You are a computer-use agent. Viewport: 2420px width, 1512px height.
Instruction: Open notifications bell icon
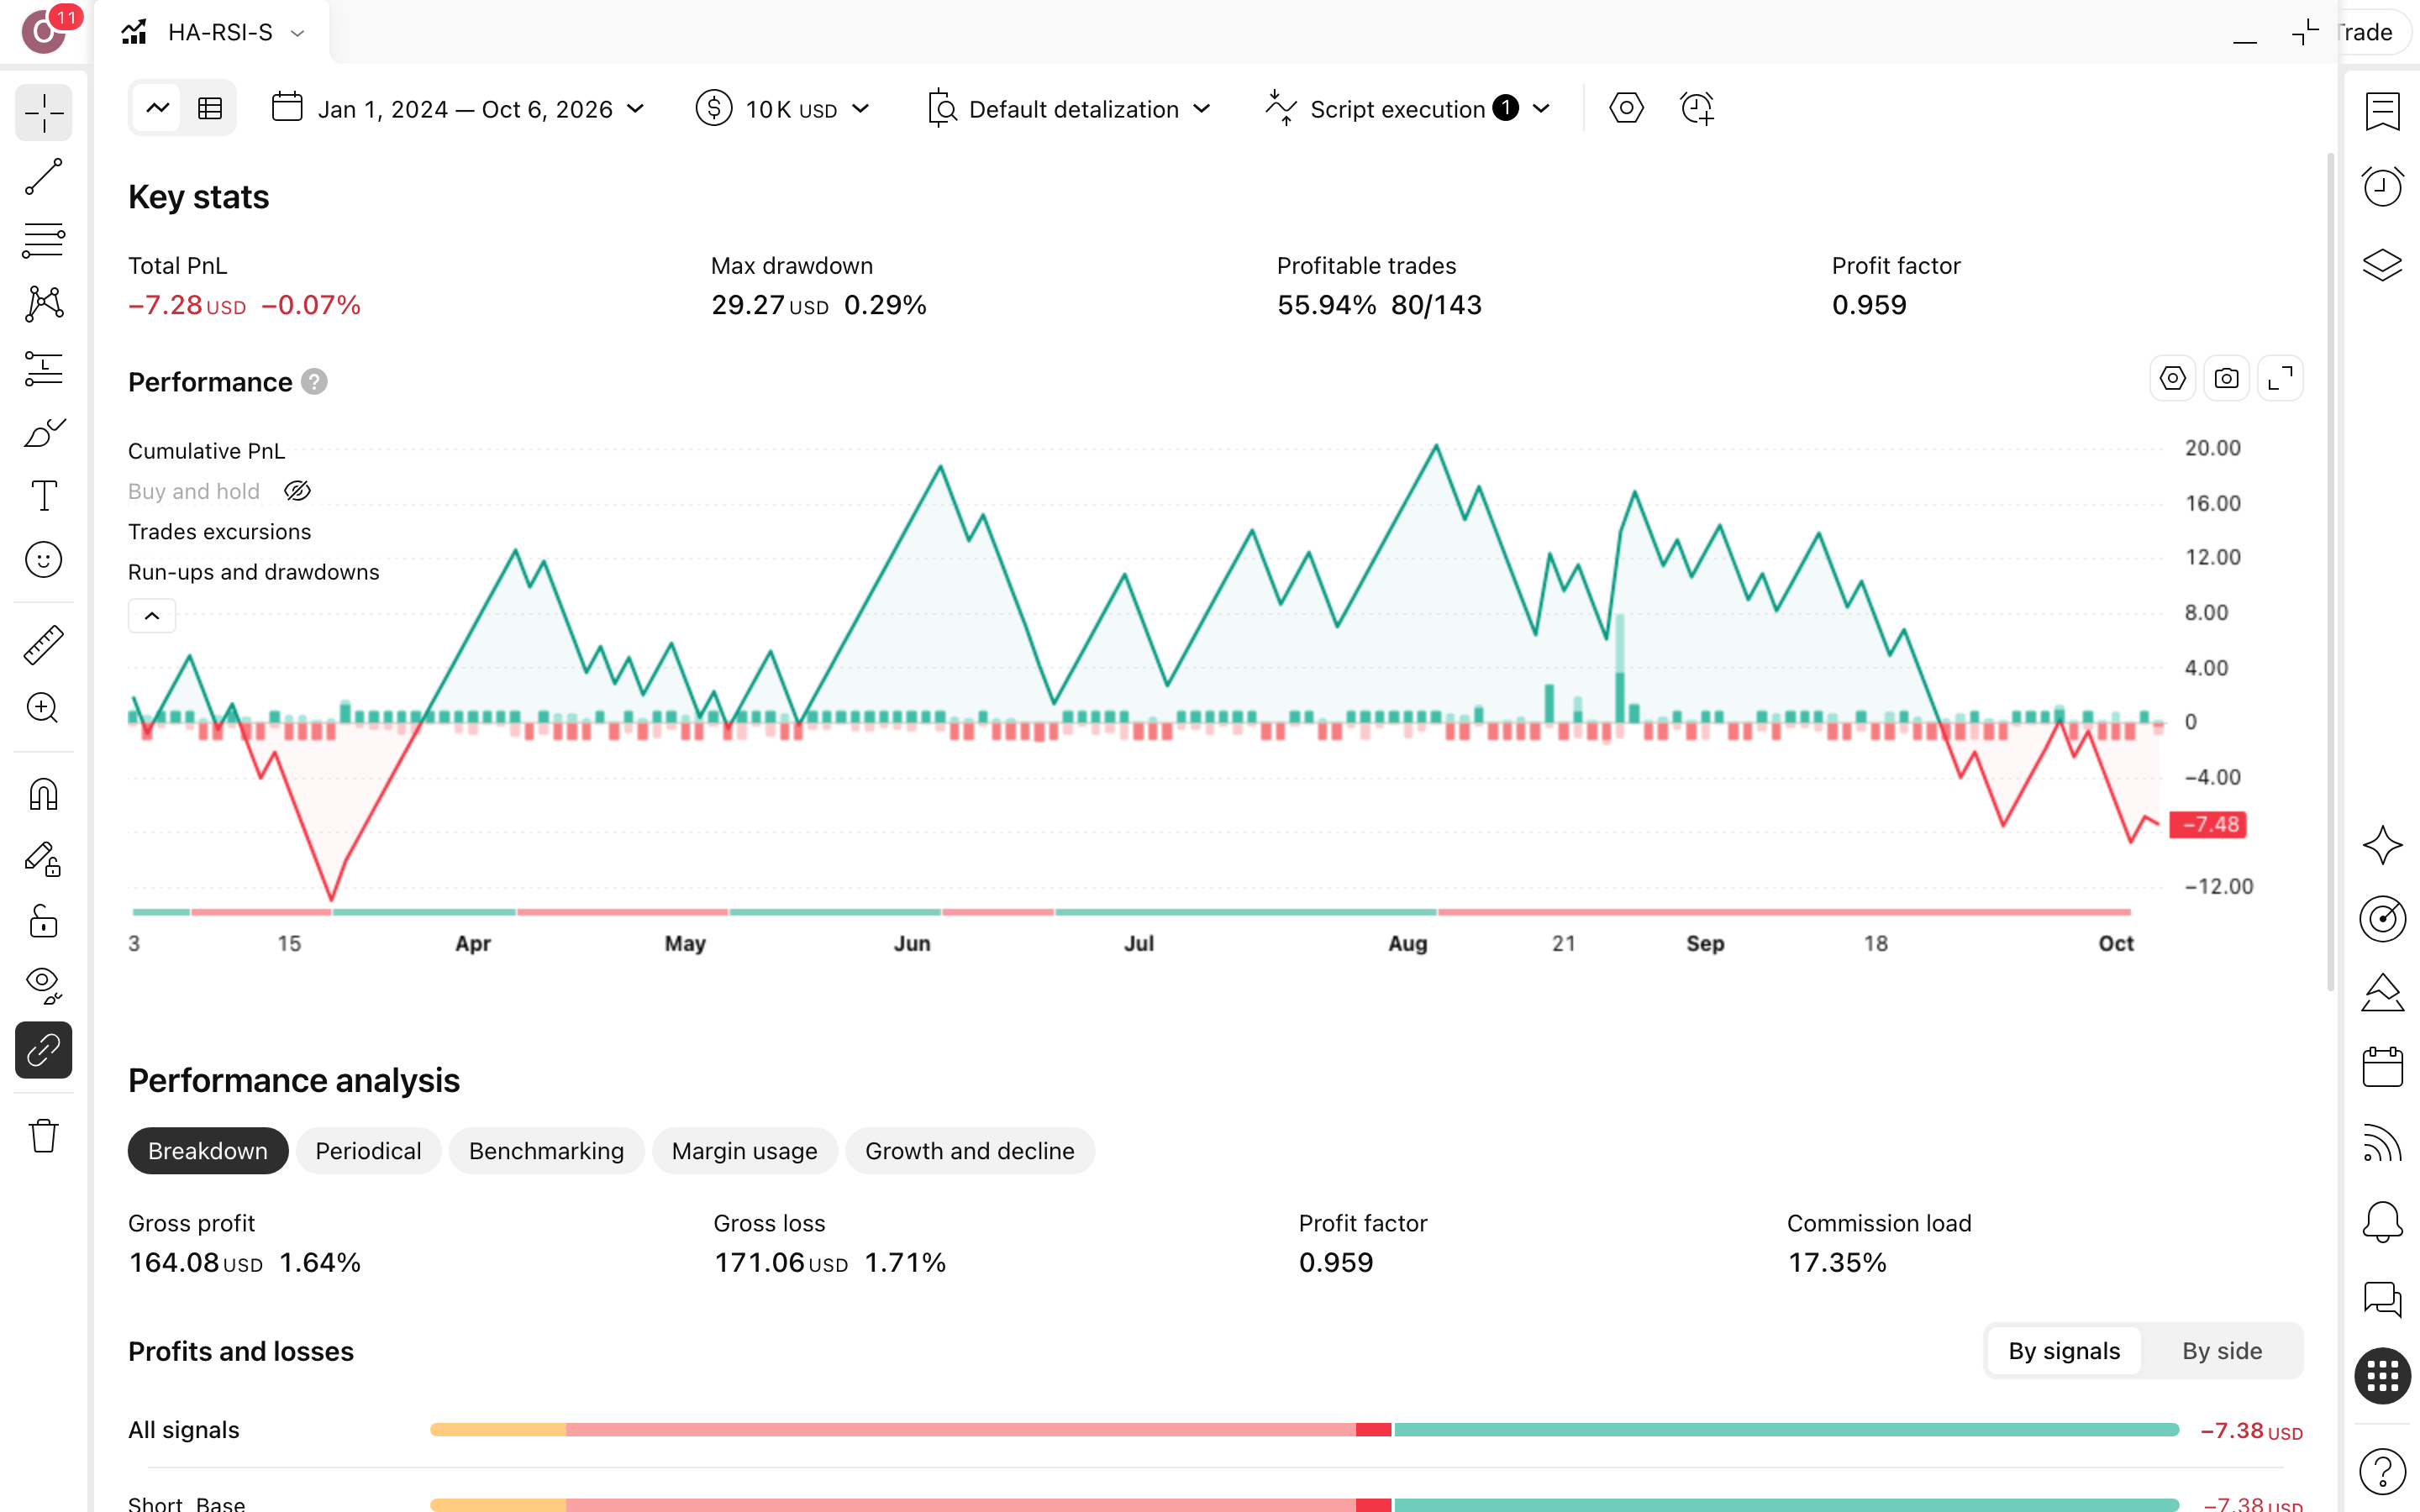click(2382, 1221)
